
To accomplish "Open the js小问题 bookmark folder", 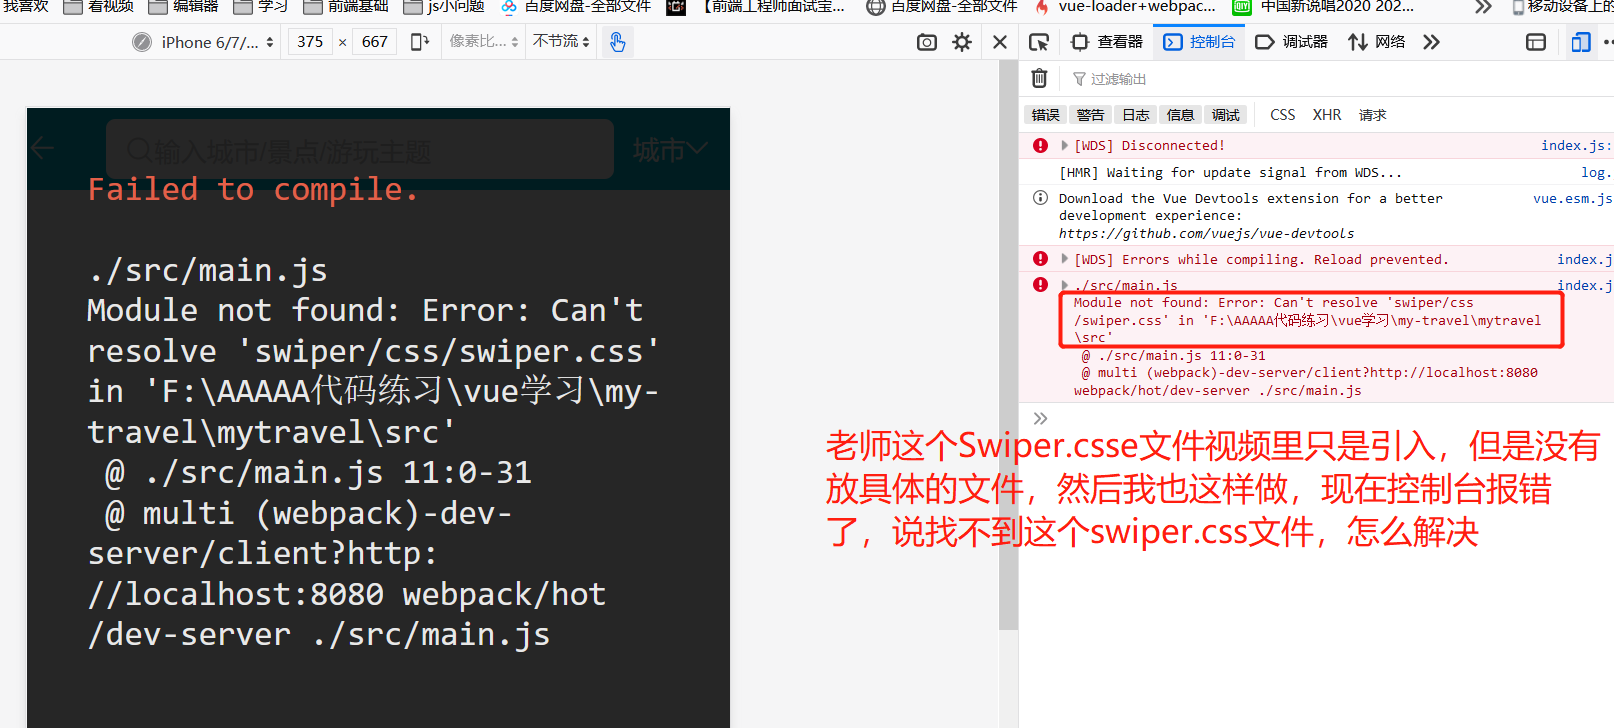I will (x=444, y=7).
